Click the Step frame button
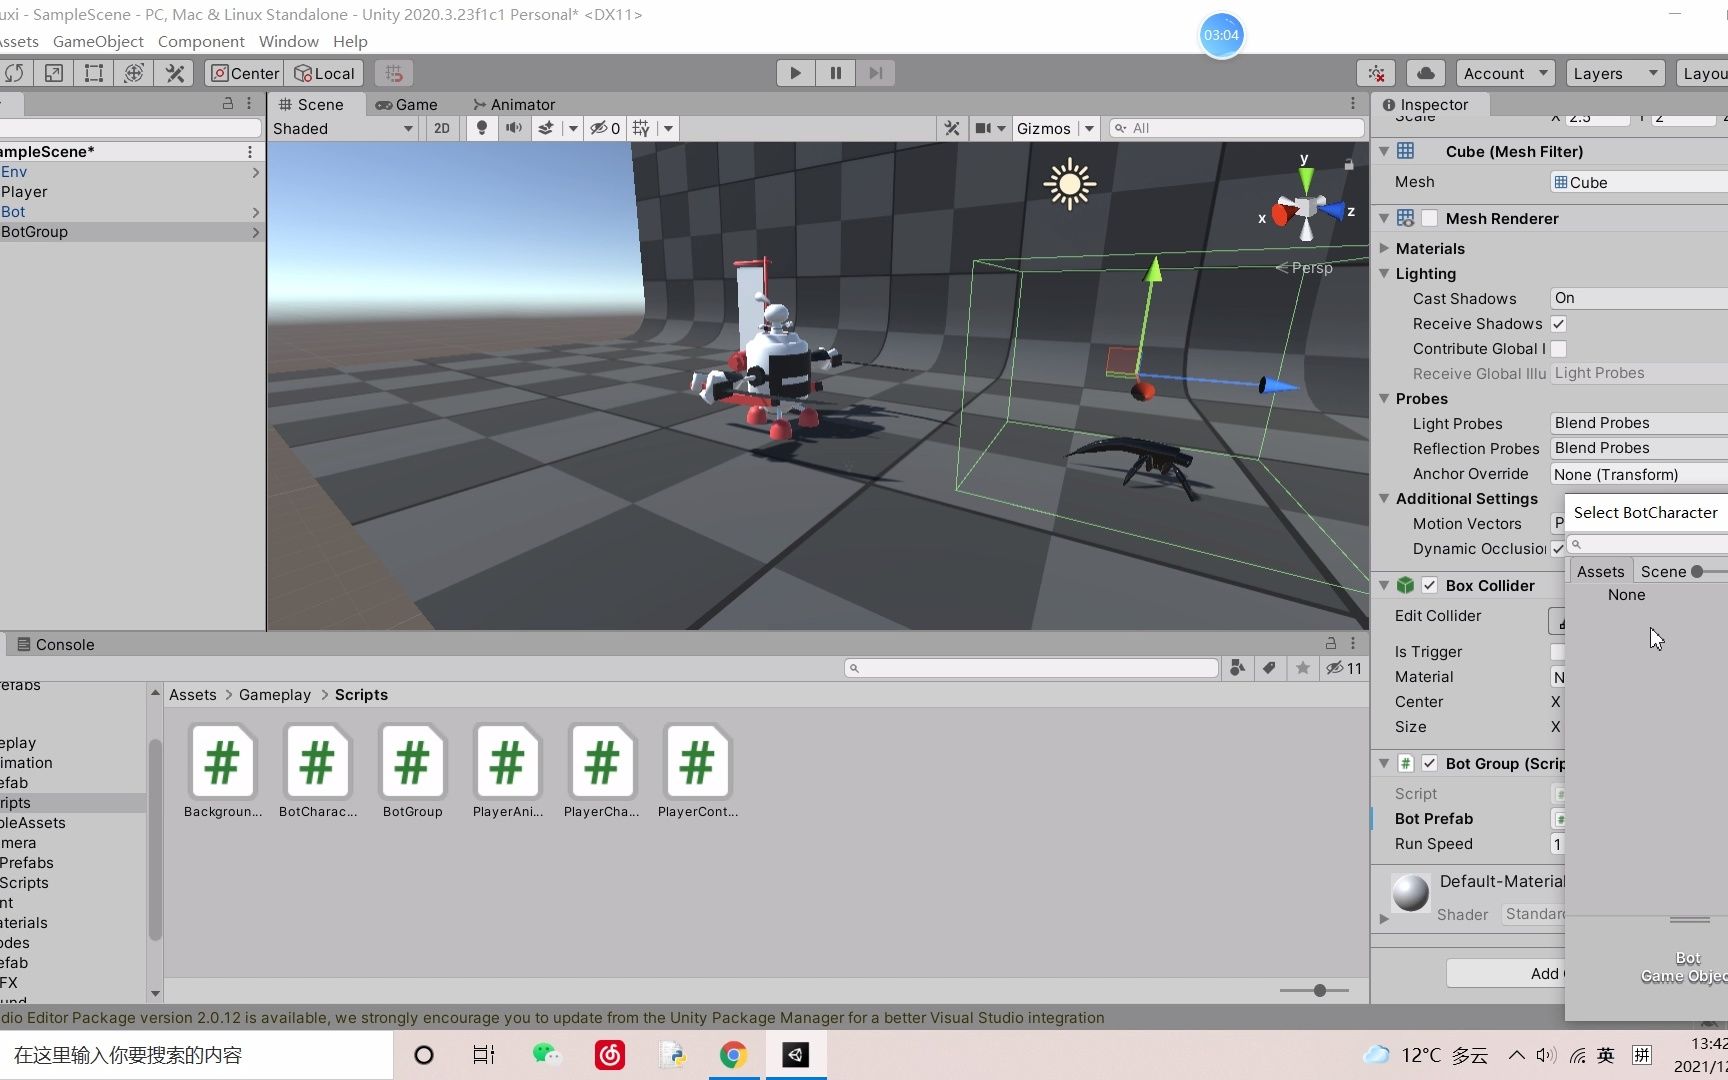This screenshot has width=1728, height=1080. 875,72
